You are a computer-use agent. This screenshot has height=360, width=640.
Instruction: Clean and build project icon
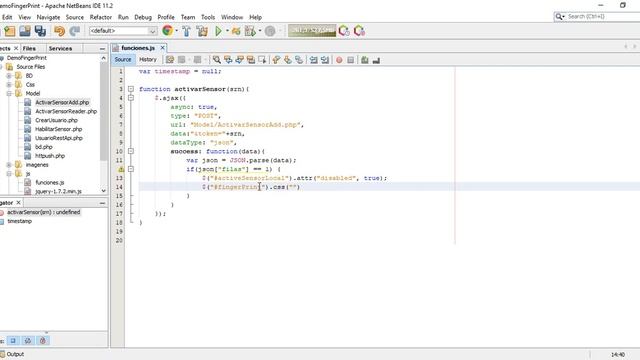pos(202,31)
